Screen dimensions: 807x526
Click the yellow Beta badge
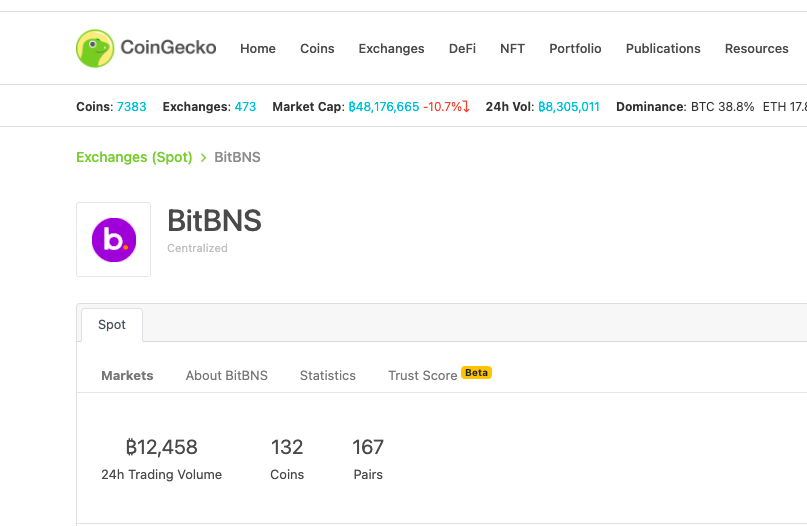click(x=476, y=372)
